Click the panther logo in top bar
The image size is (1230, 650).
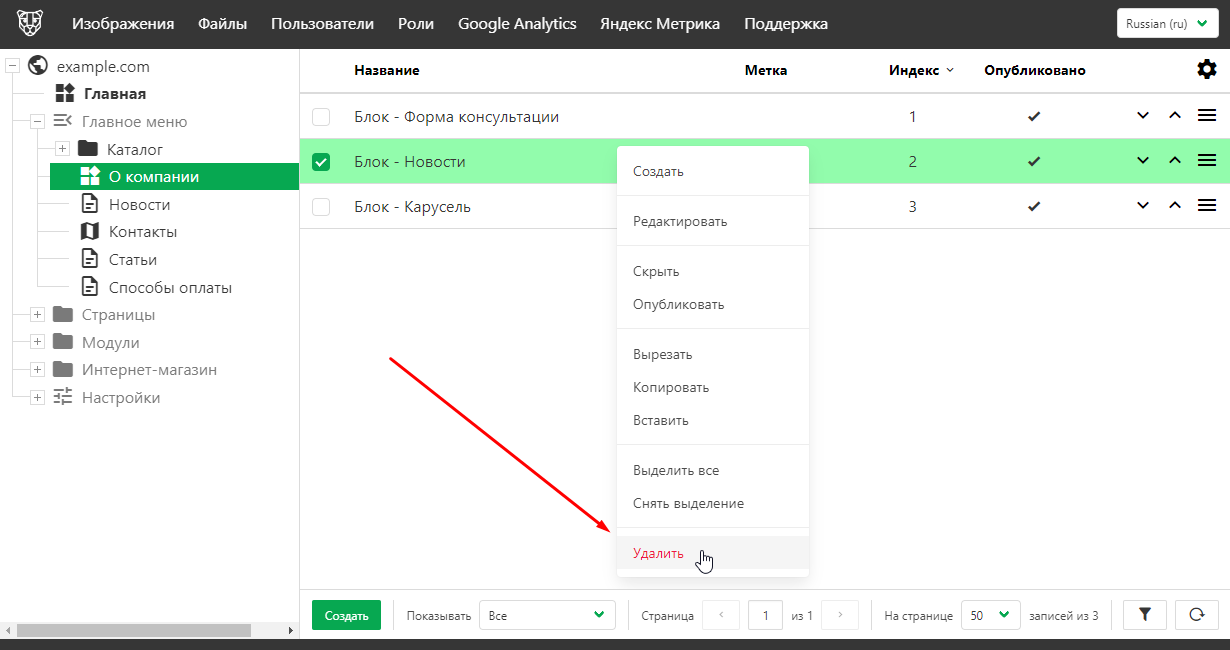[31, 24]
